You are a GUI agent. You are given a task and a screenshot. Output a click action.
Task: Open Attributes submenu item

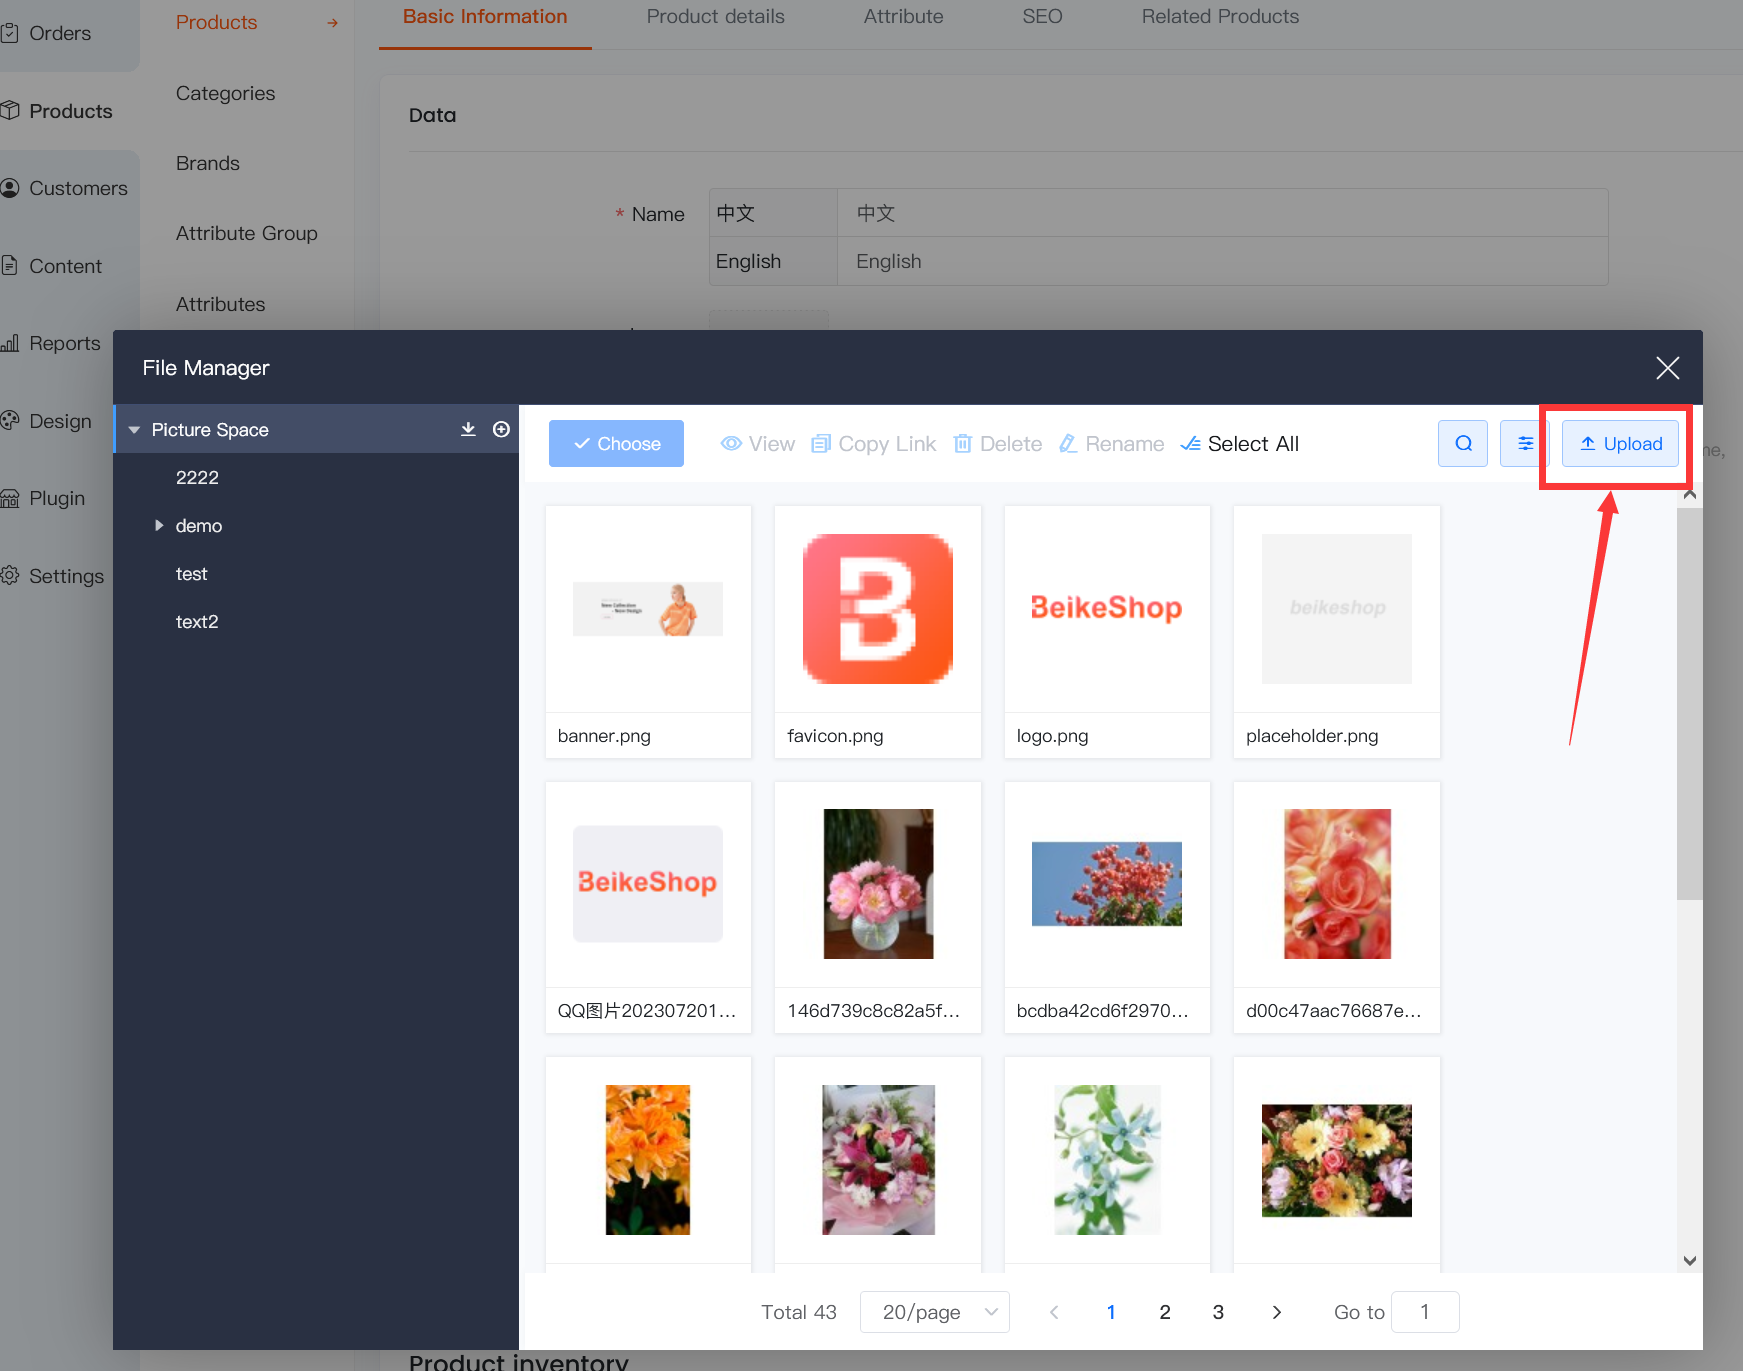(x=220, y=304)
